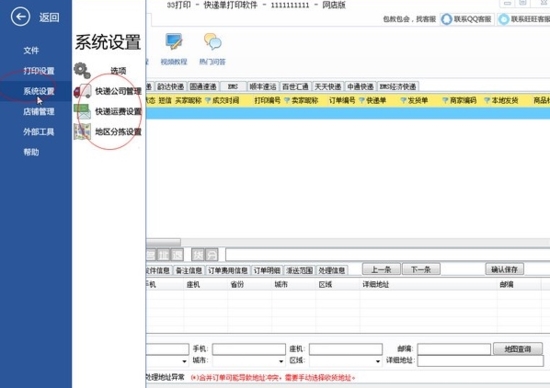This screenshot has width=550, height=388.
Task: Expand the 区域 dropdown
Action: coord(378,361)
